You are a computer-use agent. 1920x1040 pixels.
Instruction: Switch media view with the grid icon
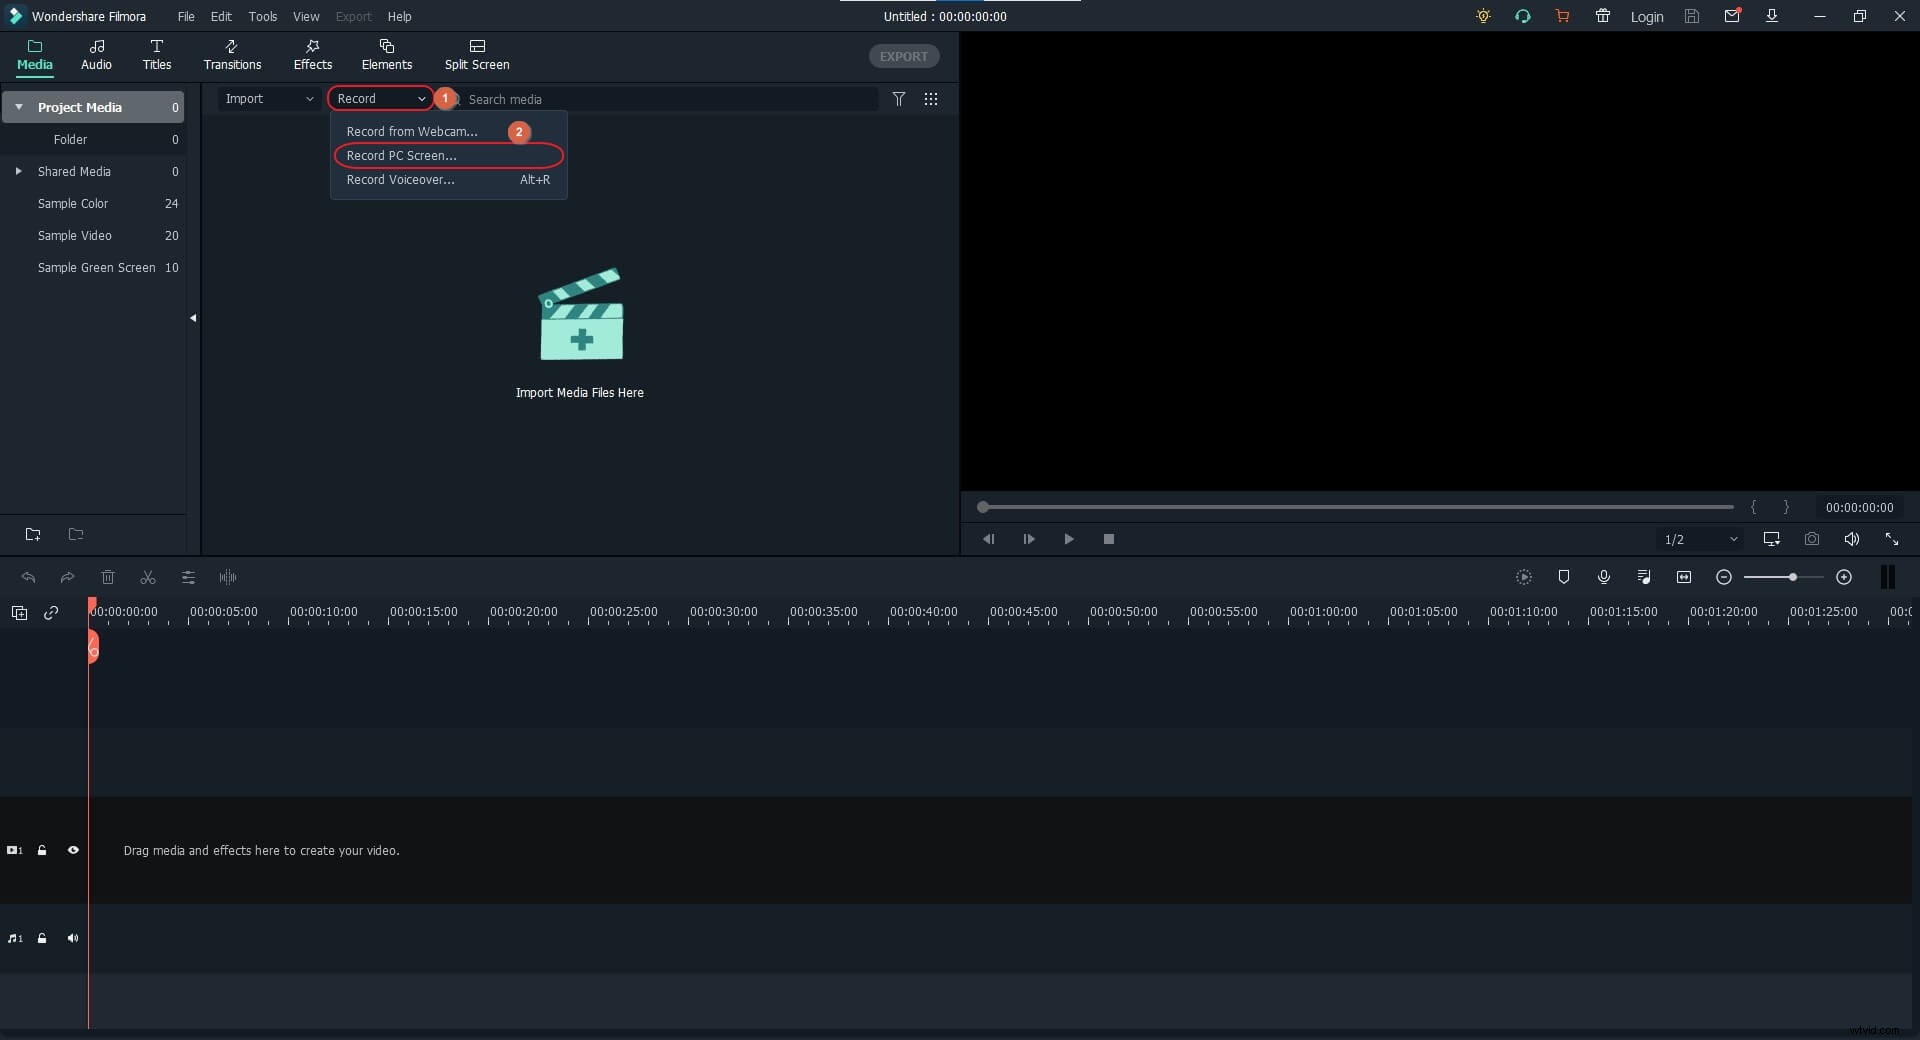tap(930, 99)
